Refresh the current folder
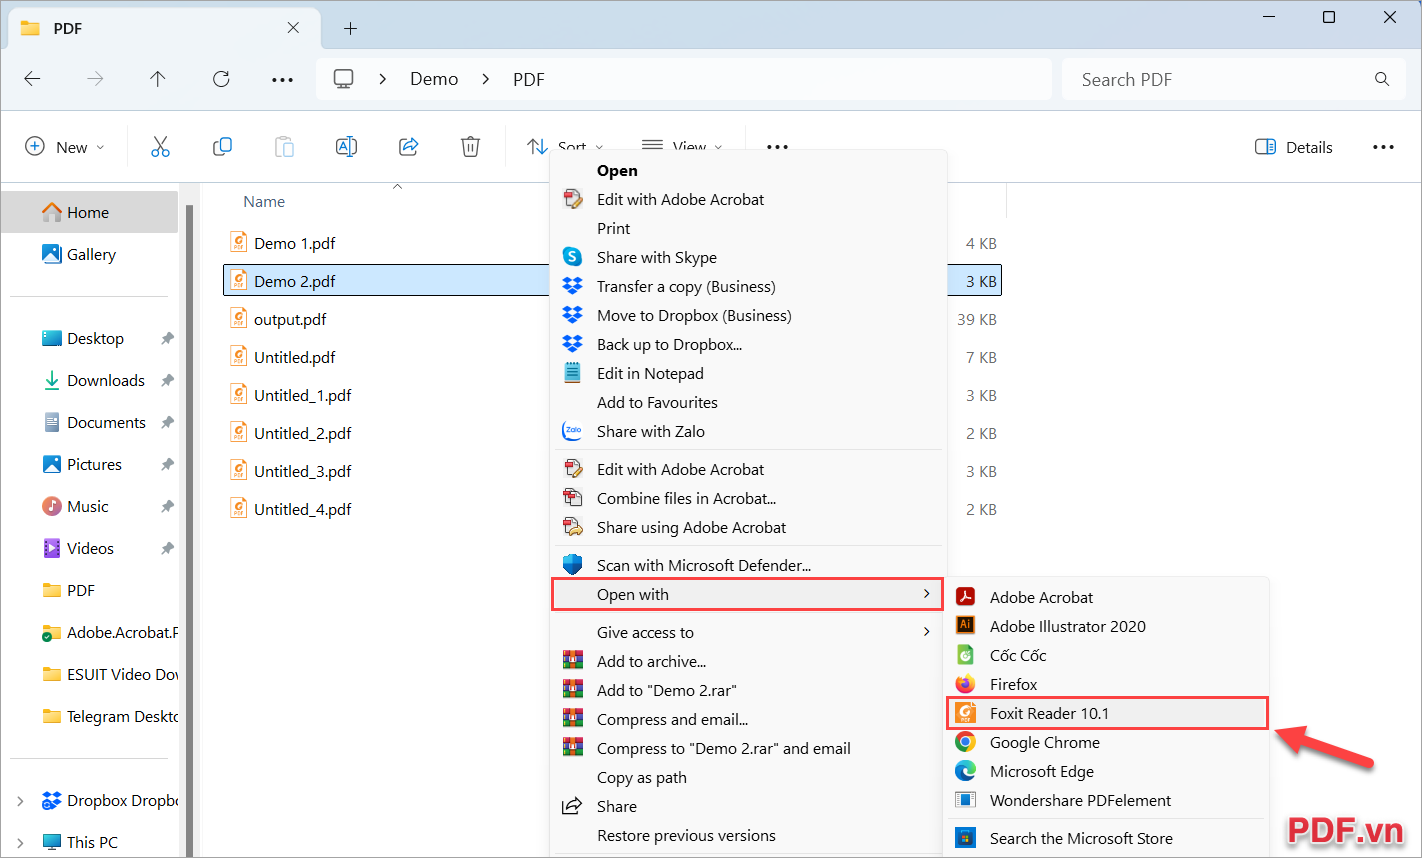Image resolution: width=1422 pixels, height=858 pixels. (x=221, y=79)
